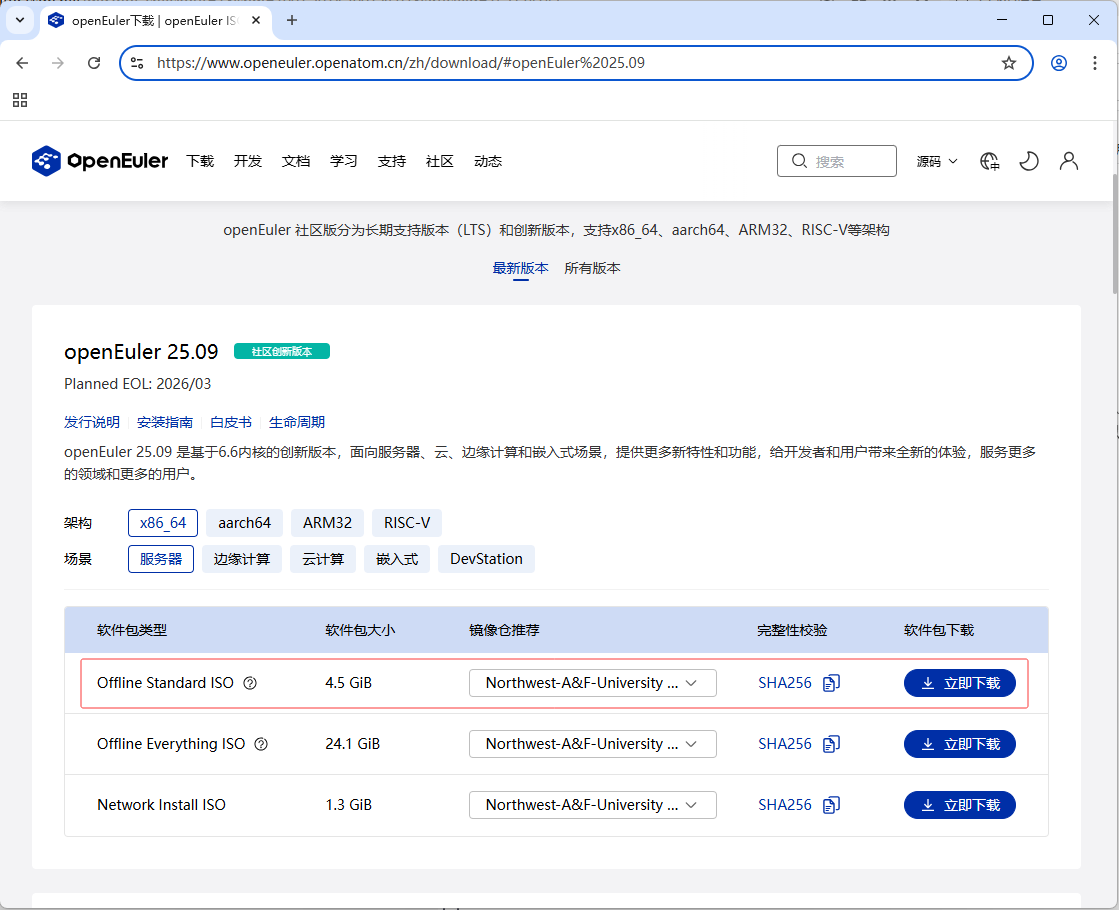Switch to the 所有版本 tab
1119x910 pixels.
[x=592, y=268]
